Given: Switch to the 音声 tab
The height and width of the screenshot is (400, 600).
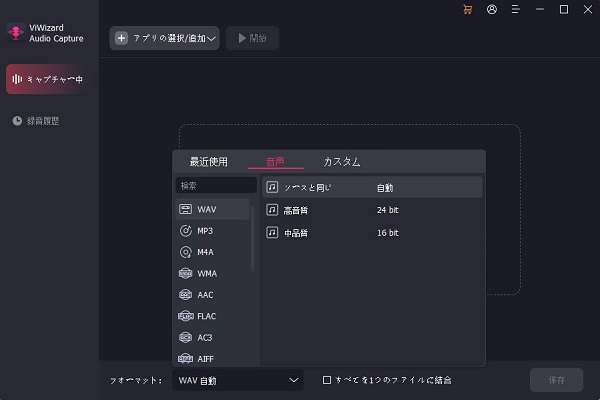Looking at the screenshot, I should [x=275, y=162].
